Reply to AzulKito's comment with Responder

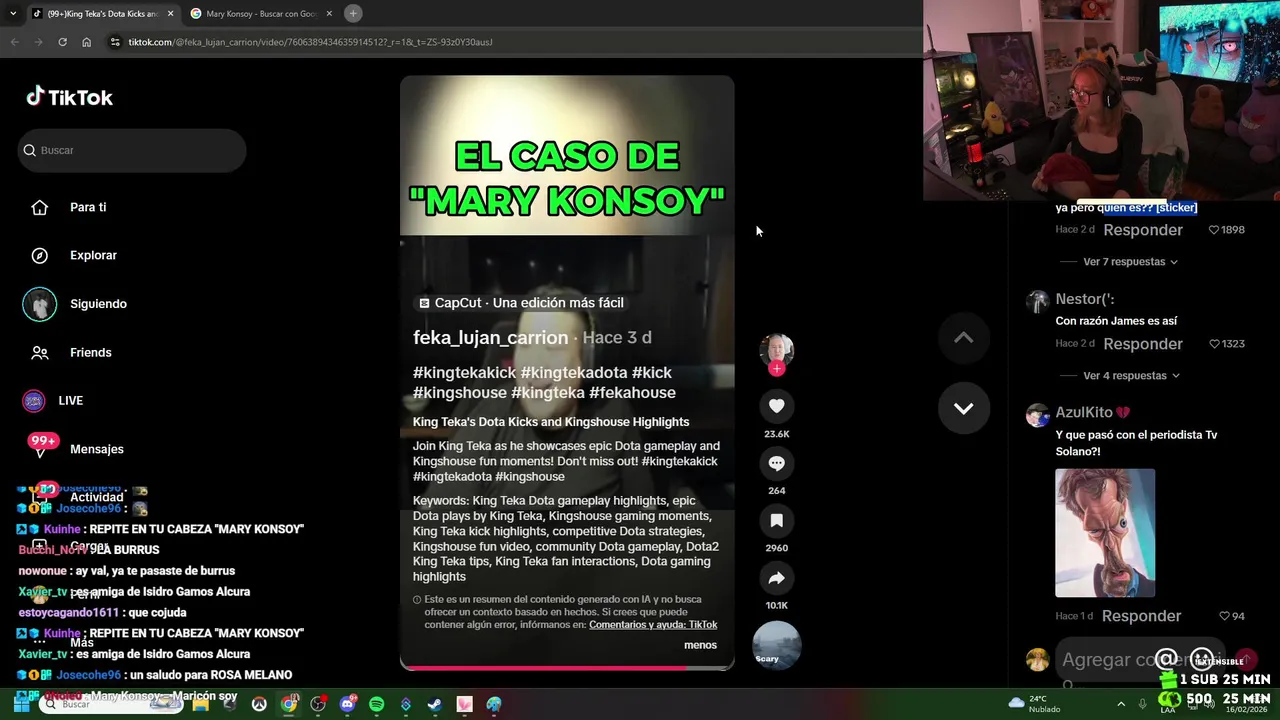coord(1141,616)
